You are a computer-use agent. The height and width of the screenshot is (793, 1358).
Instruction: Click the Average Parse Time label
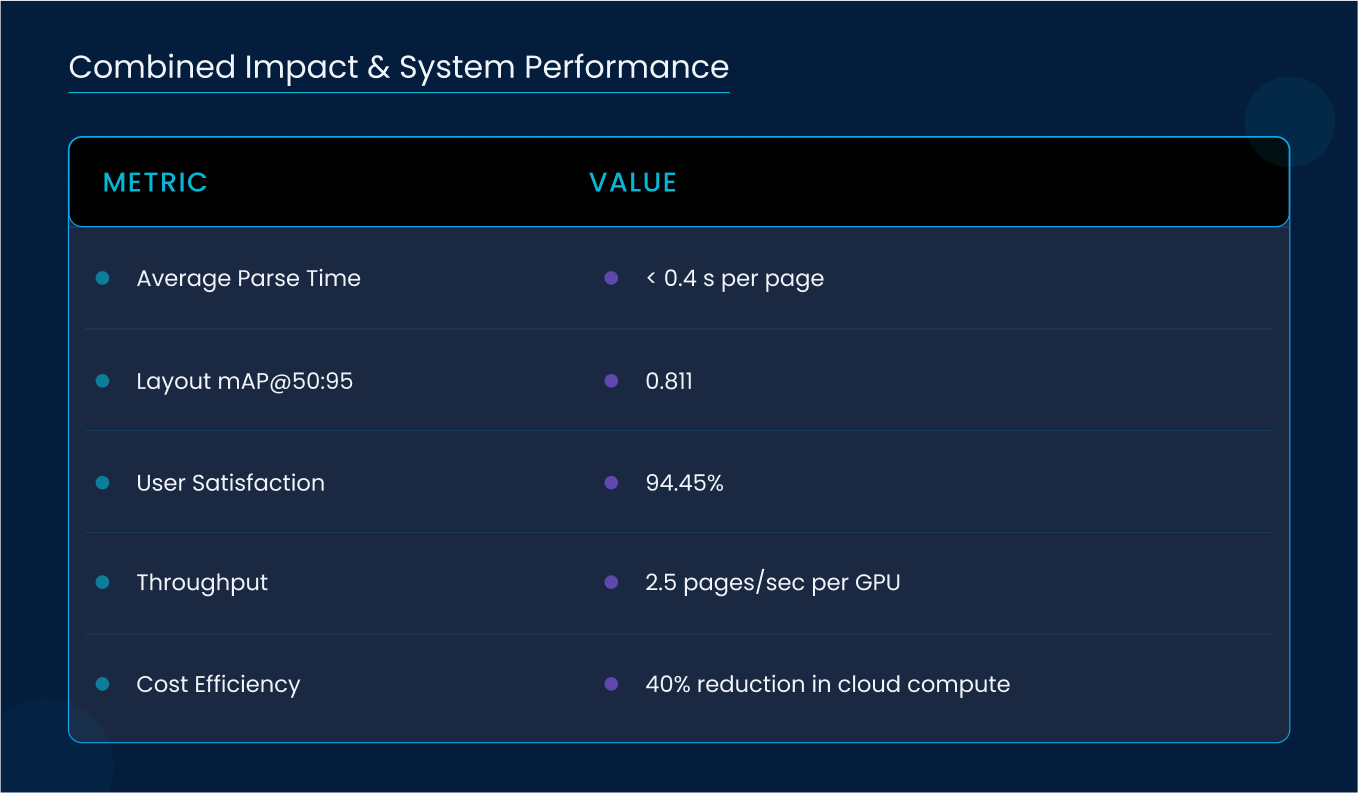click(x=248, y=278)
